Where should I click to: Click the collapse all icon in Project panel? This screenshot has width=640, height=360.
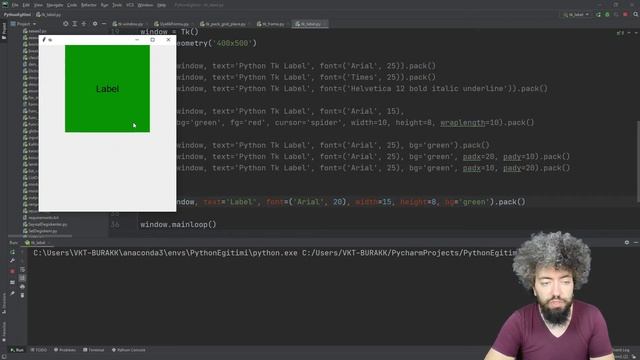[84, 24]
